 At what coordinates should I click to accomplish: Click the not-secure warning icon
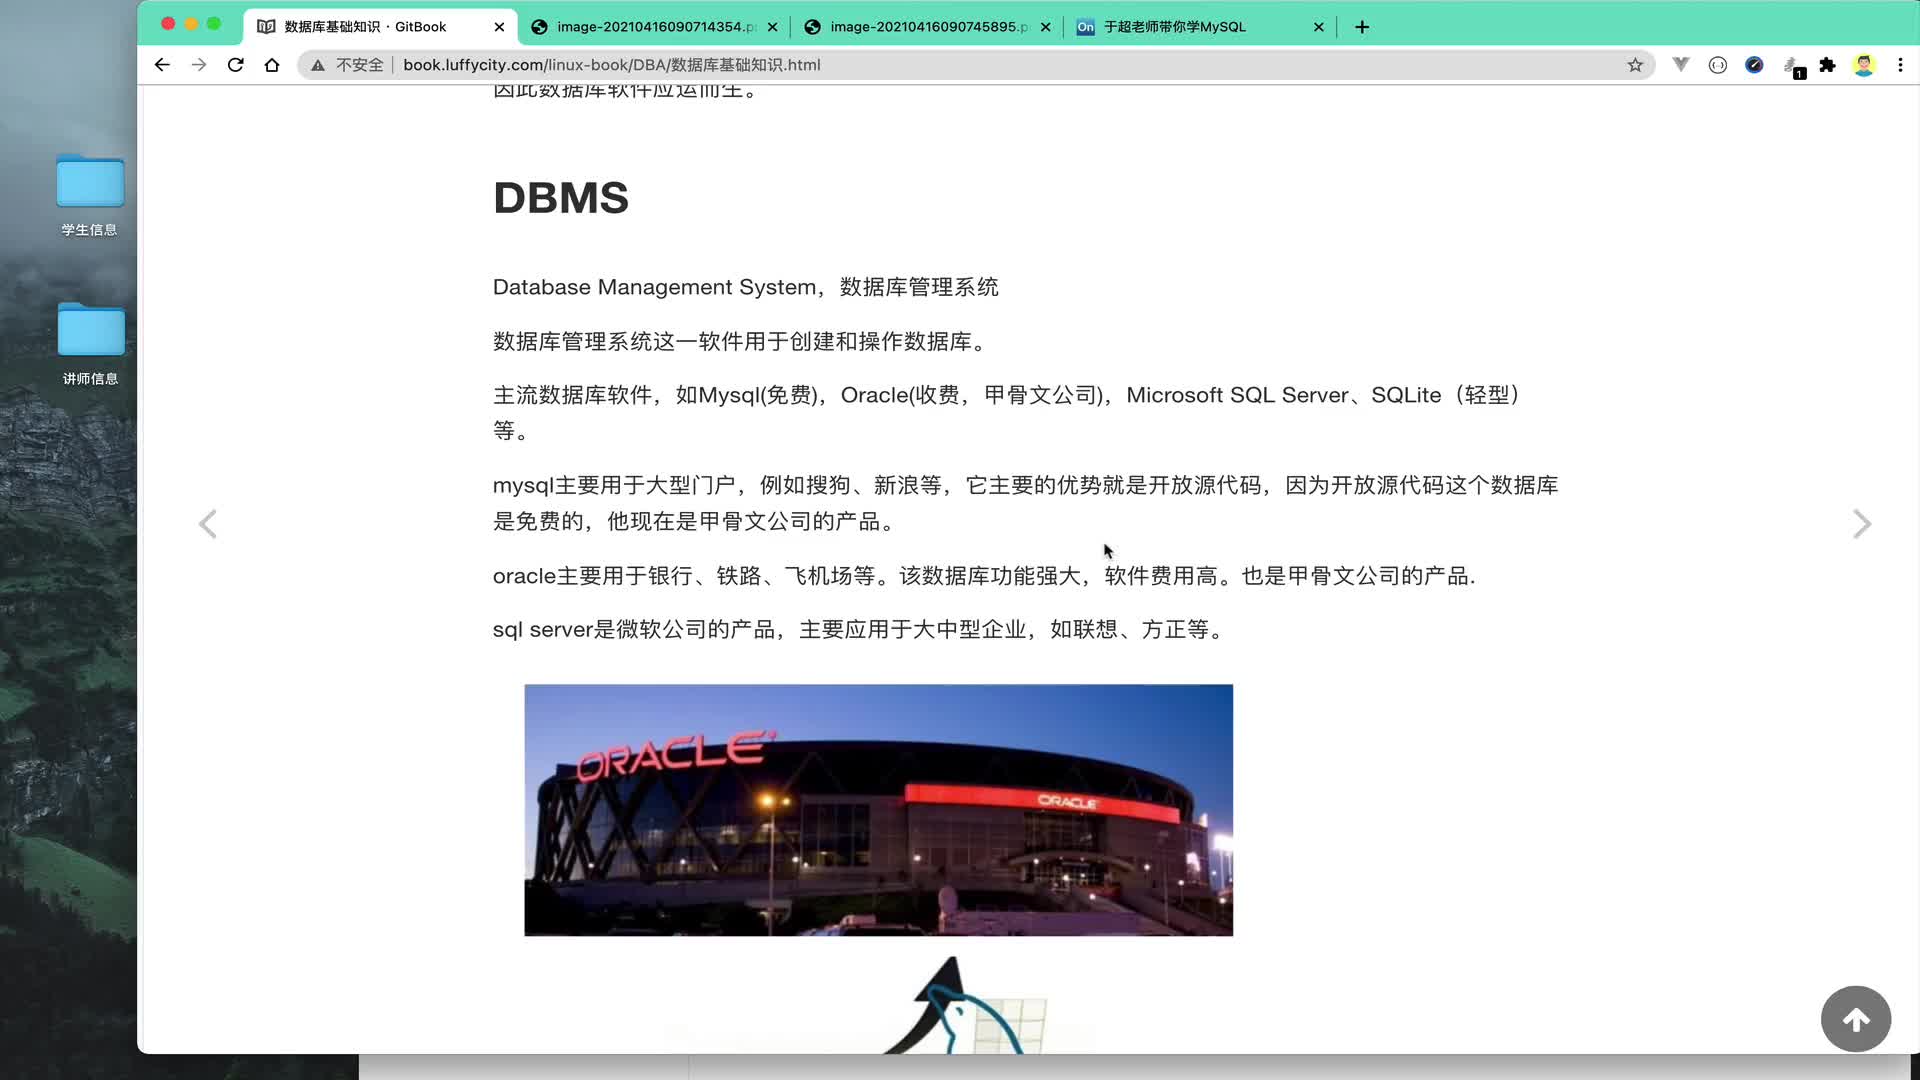(318, 65)
